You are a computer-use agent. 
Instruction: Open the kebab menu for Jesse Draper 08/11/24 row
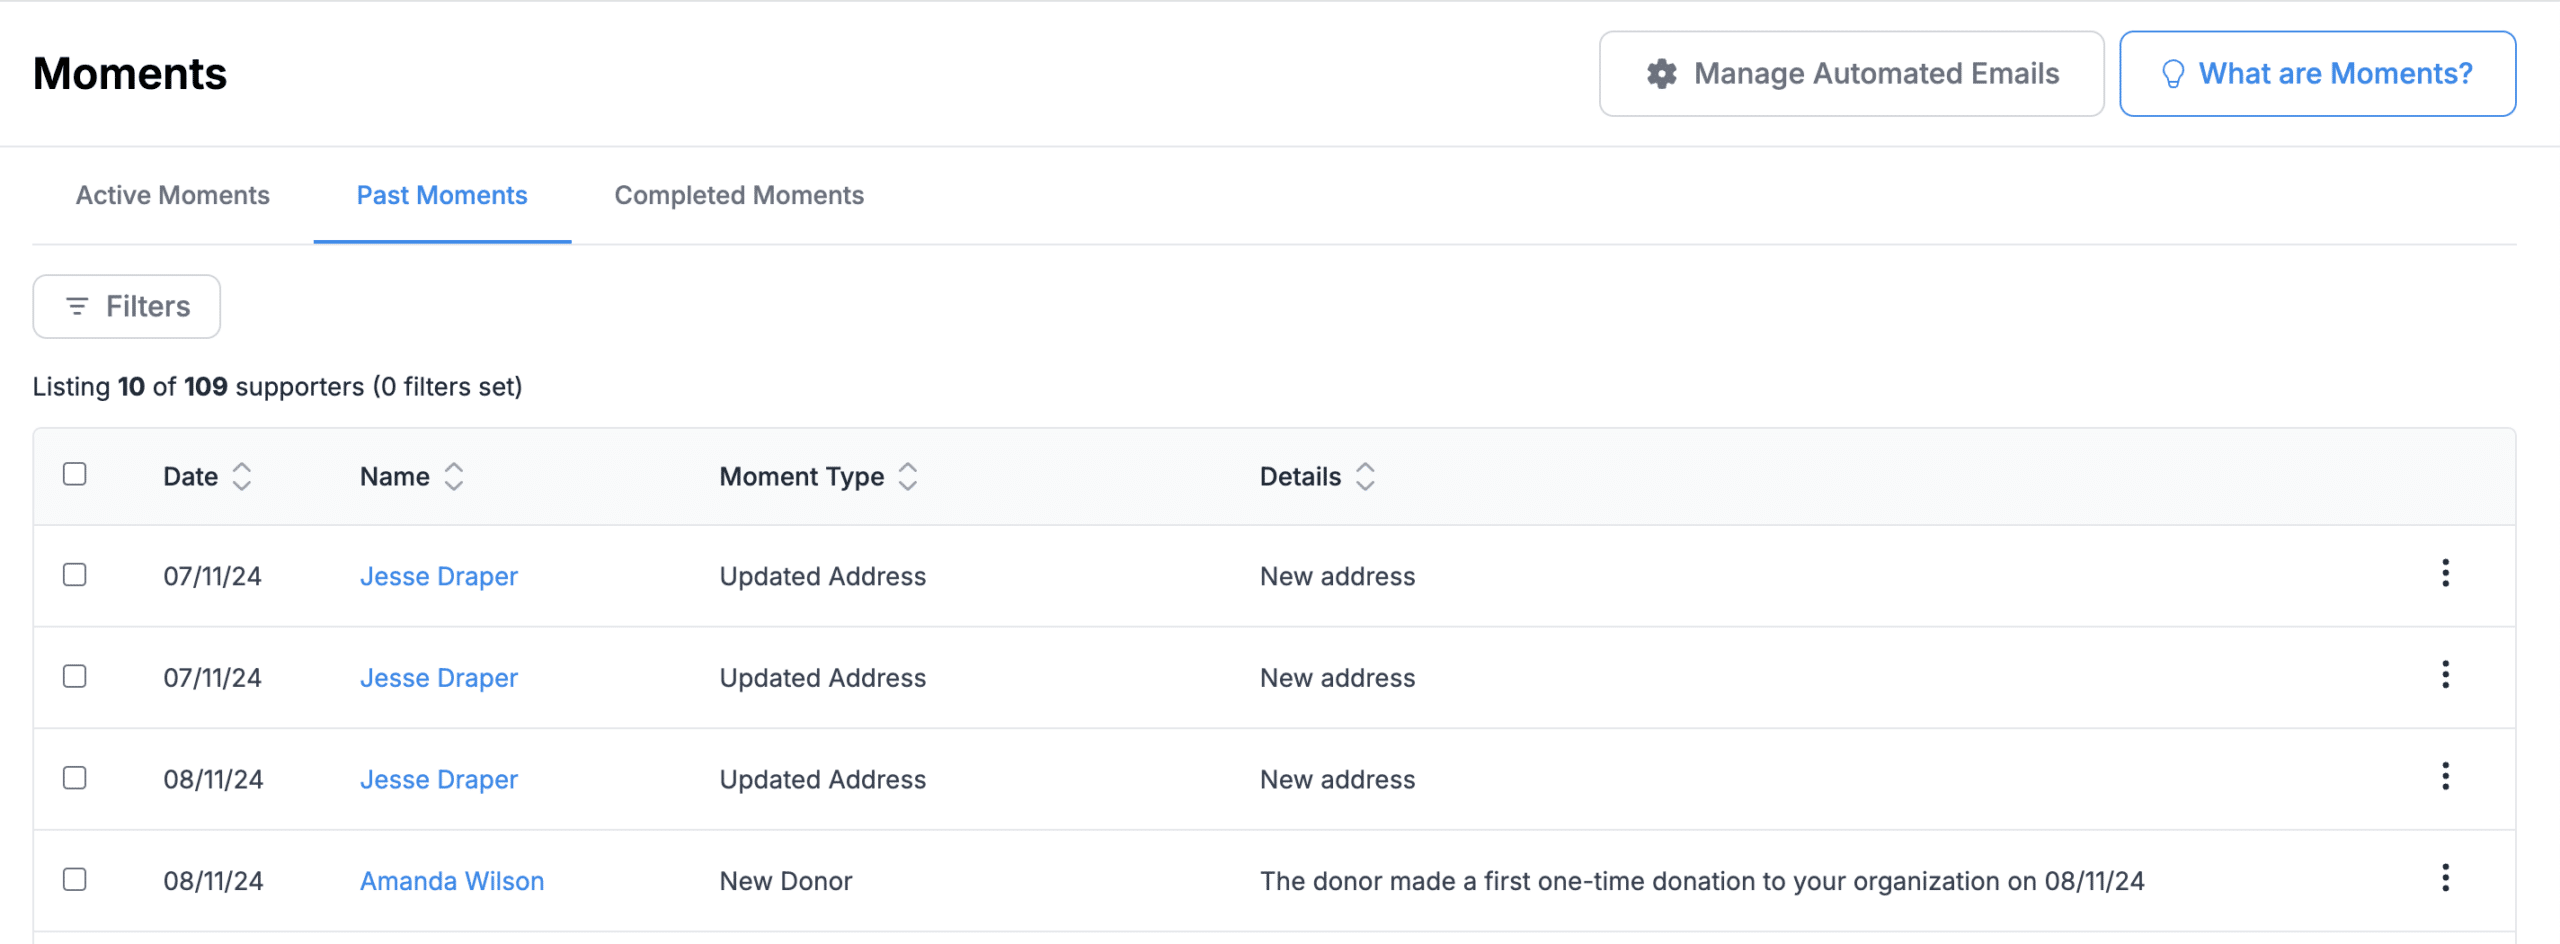(2445, 777)
